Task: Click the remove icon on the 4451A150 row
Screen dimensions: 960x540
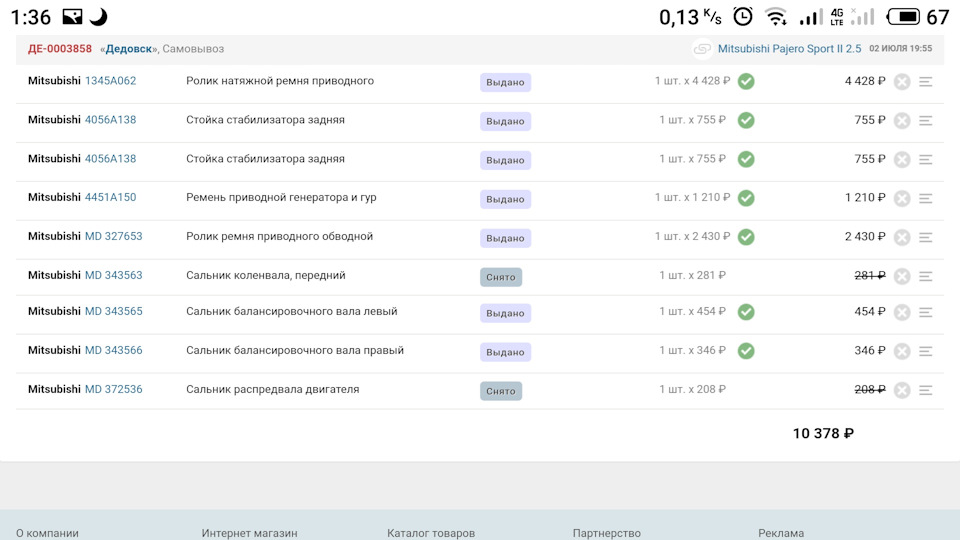Action: 902,199
